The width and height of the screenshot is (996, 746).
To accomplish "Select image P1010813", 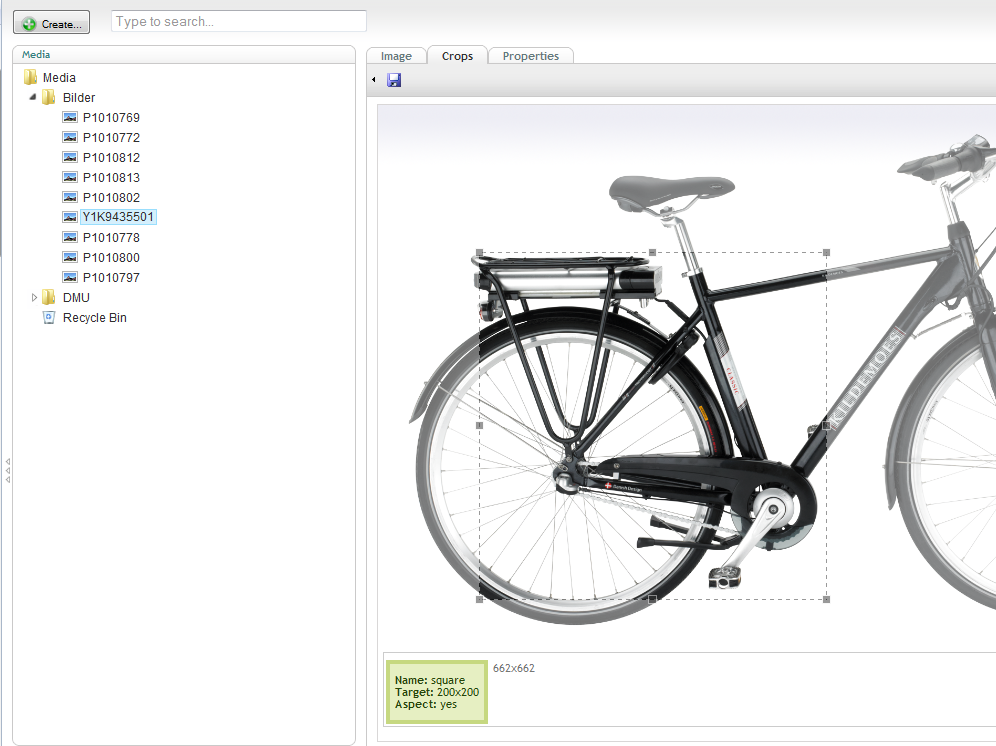I will 111,177.
